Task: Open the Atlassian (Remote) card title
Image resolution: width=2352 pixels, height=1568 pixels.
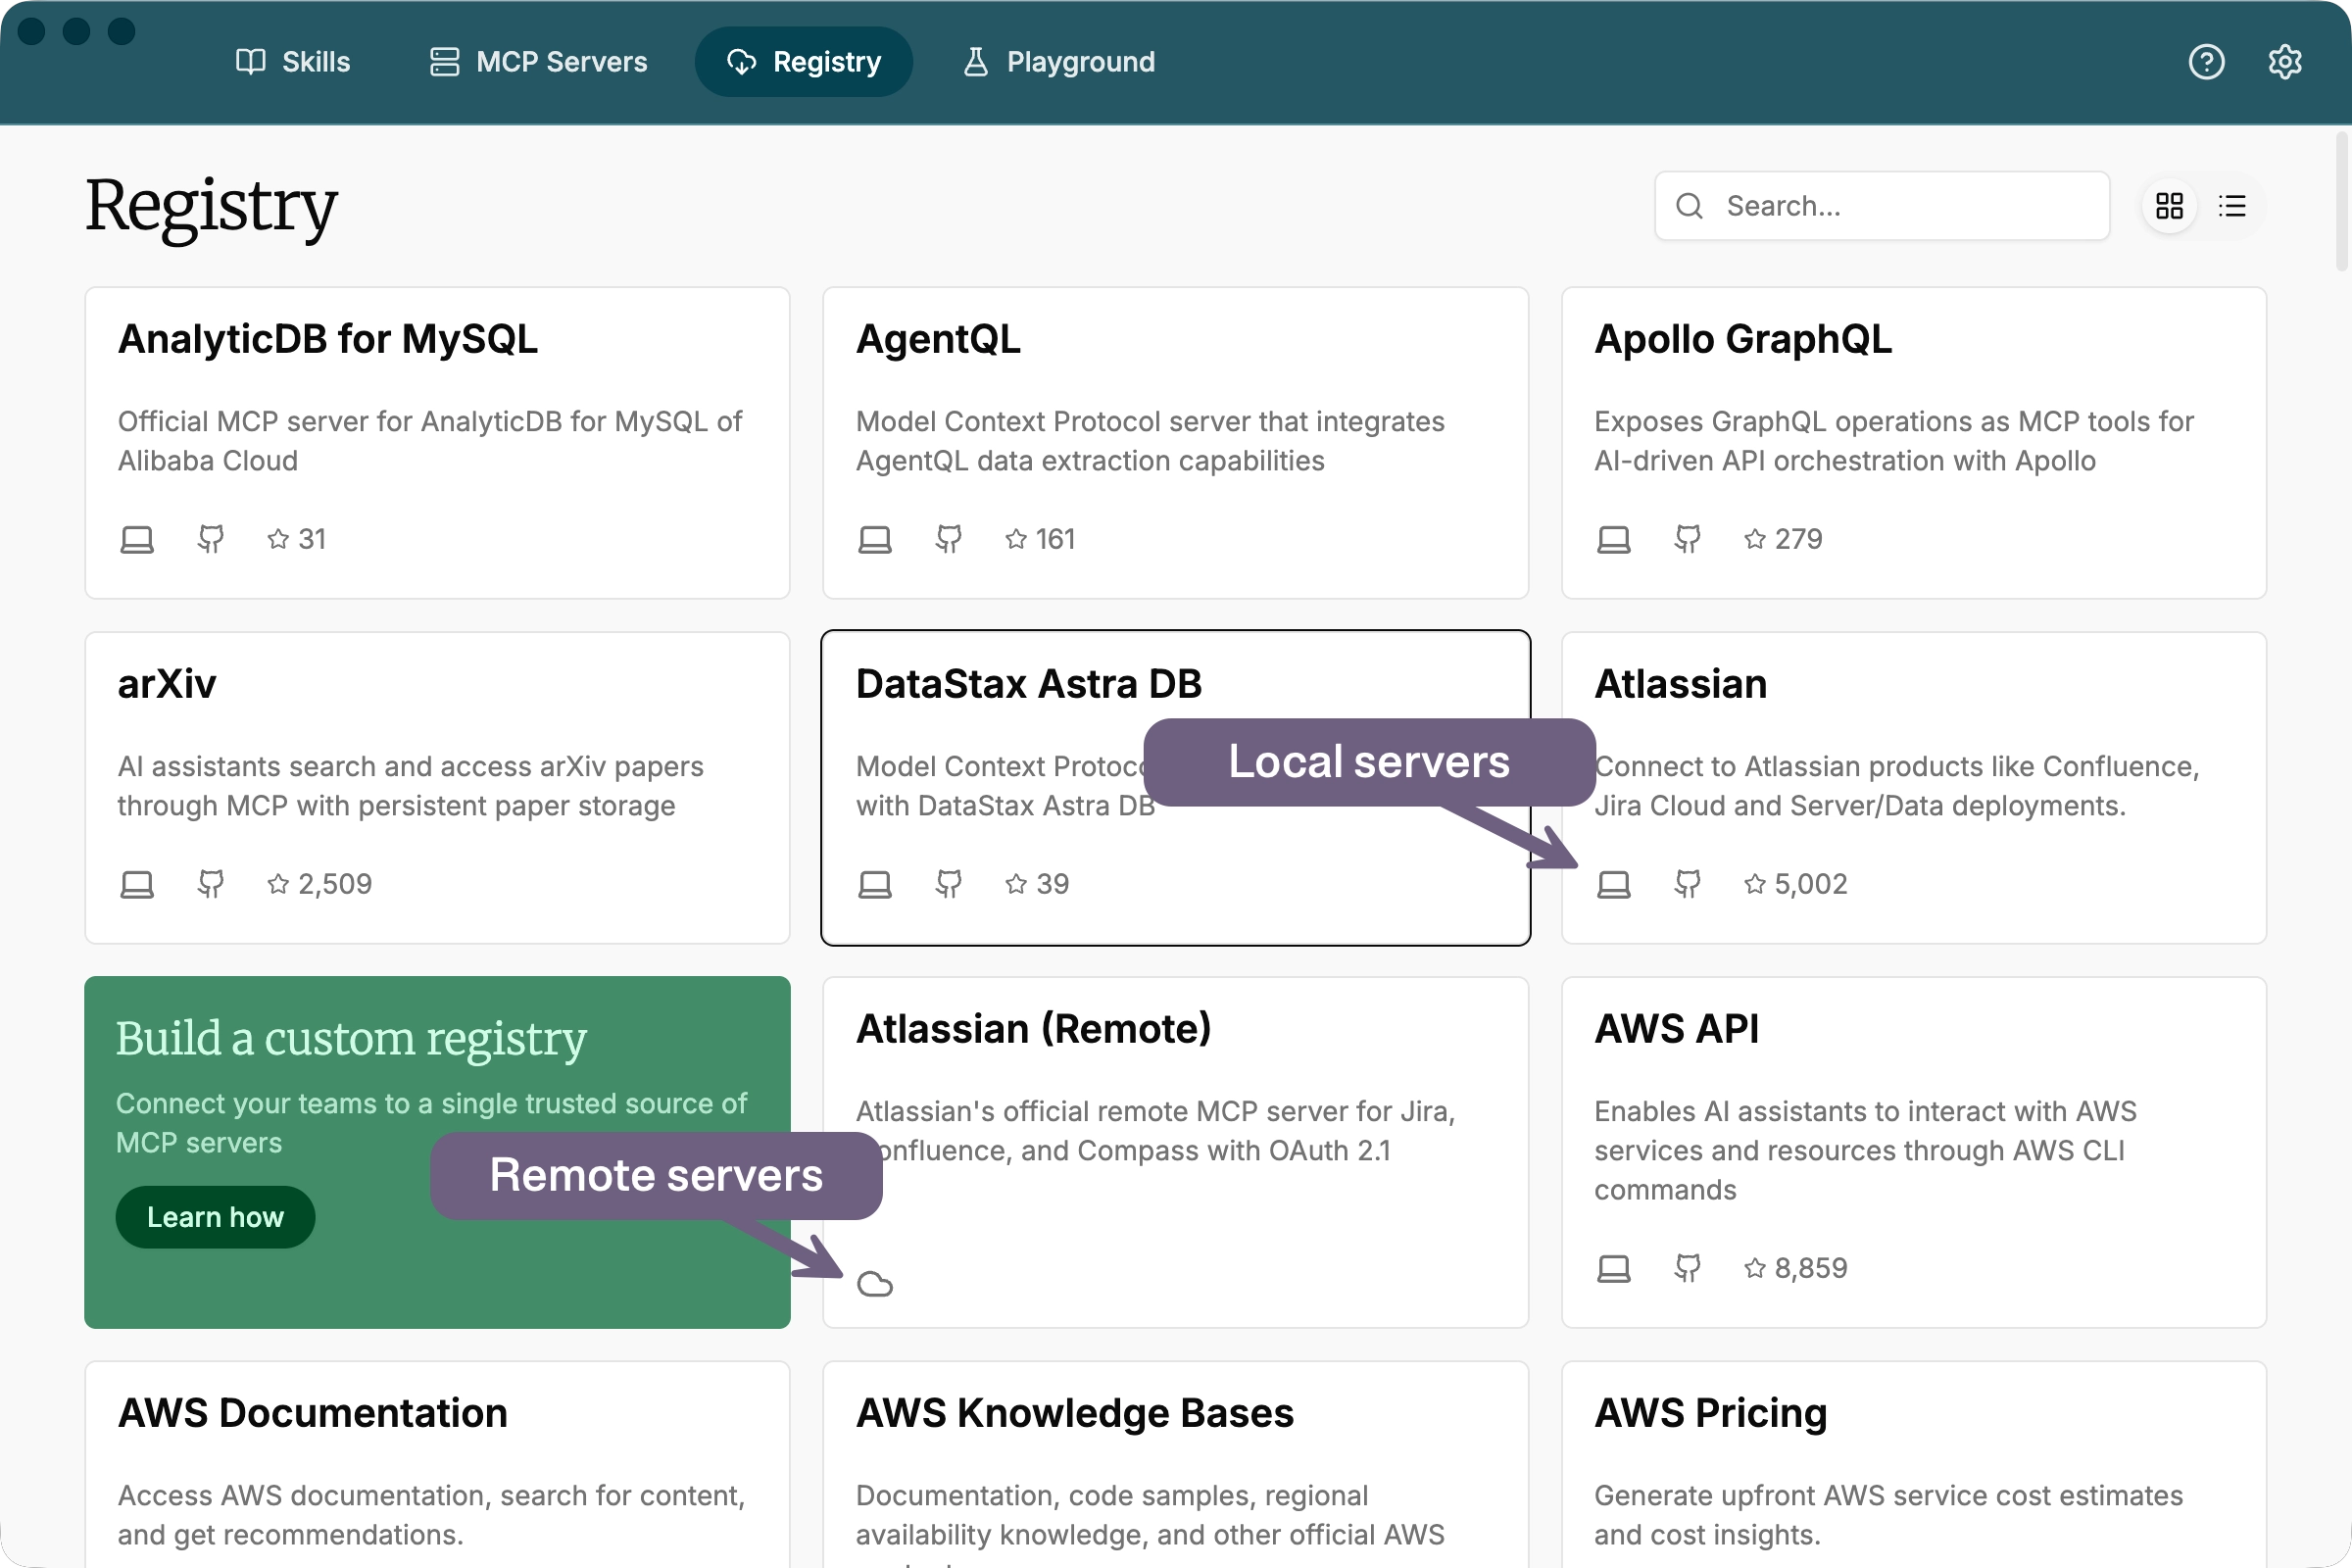Action: tap(1034, 1030)
